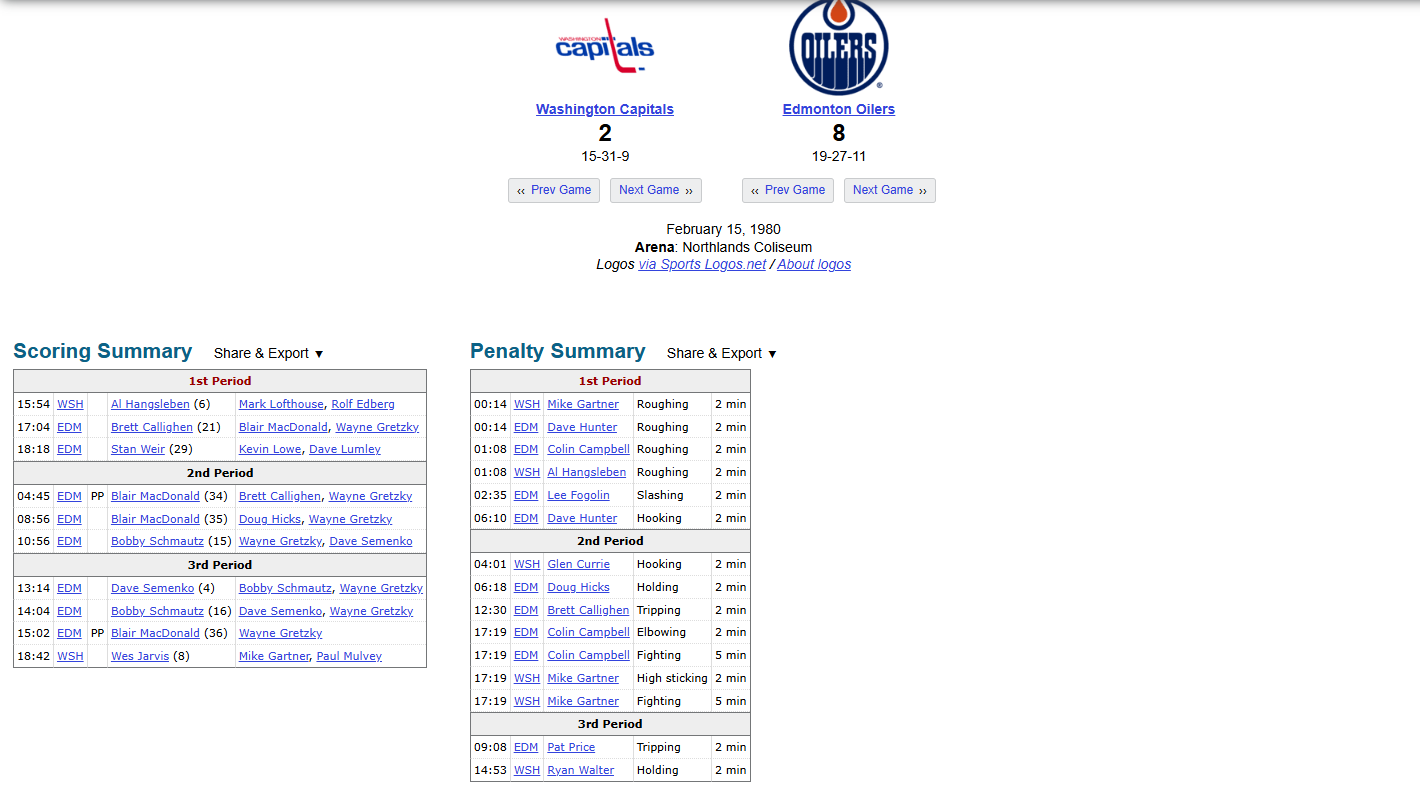
Task: Open the Edmonton Oilers team name link
Action: [839, 109]
